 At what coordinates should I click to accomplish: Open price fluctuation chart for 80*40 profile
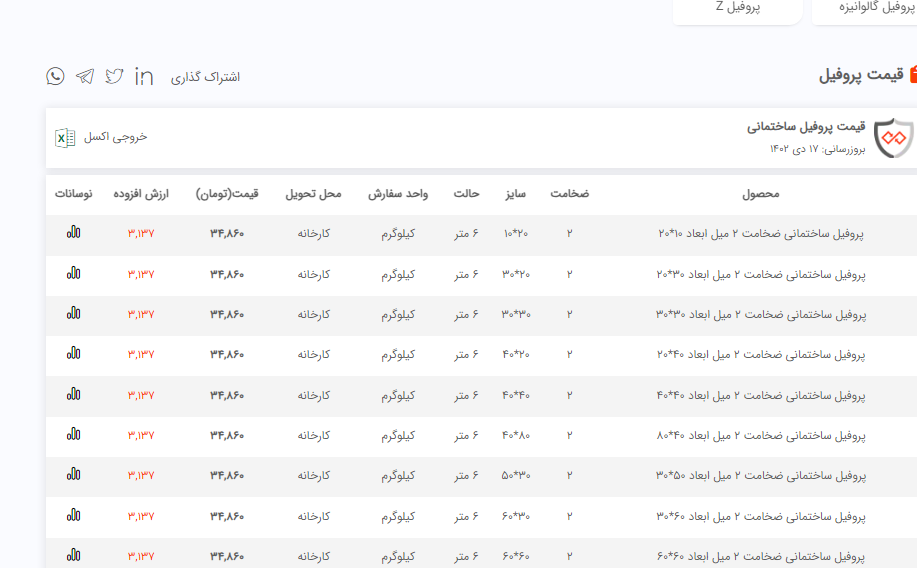73,434
